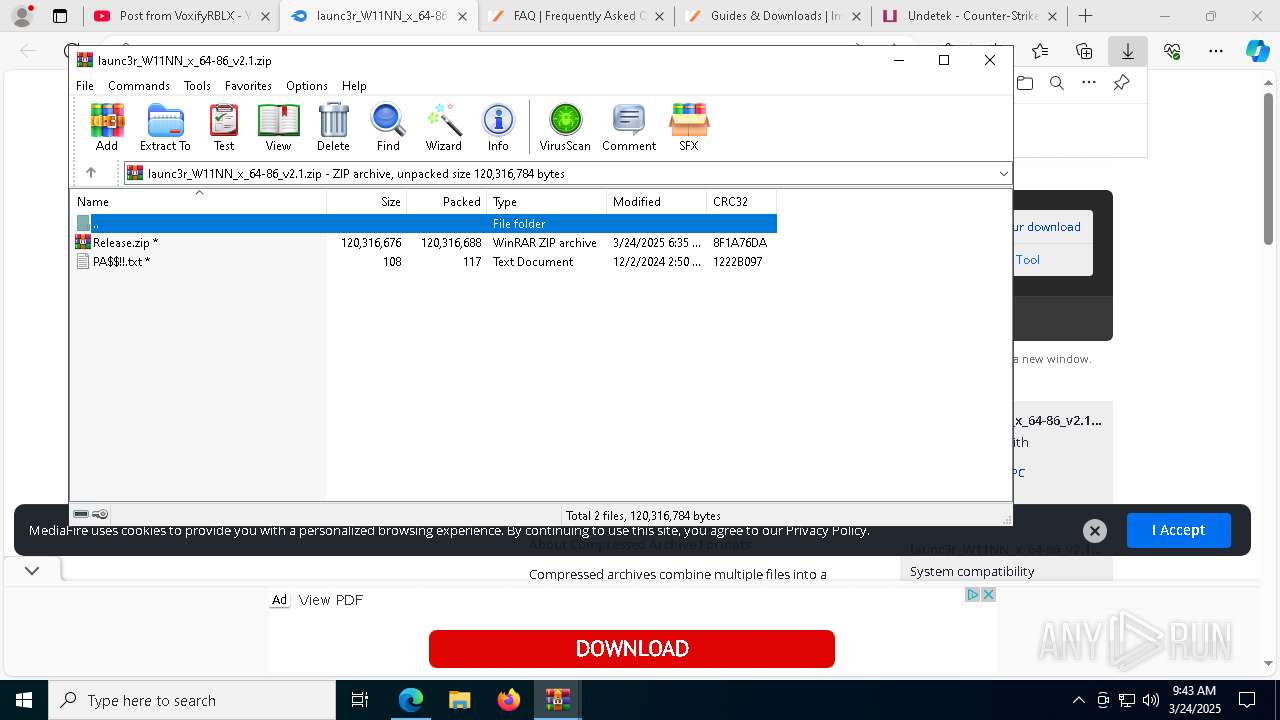The width and height of the screenshot is (1280, 720).
Task: Open the Options menu
Action: point(307,86)
